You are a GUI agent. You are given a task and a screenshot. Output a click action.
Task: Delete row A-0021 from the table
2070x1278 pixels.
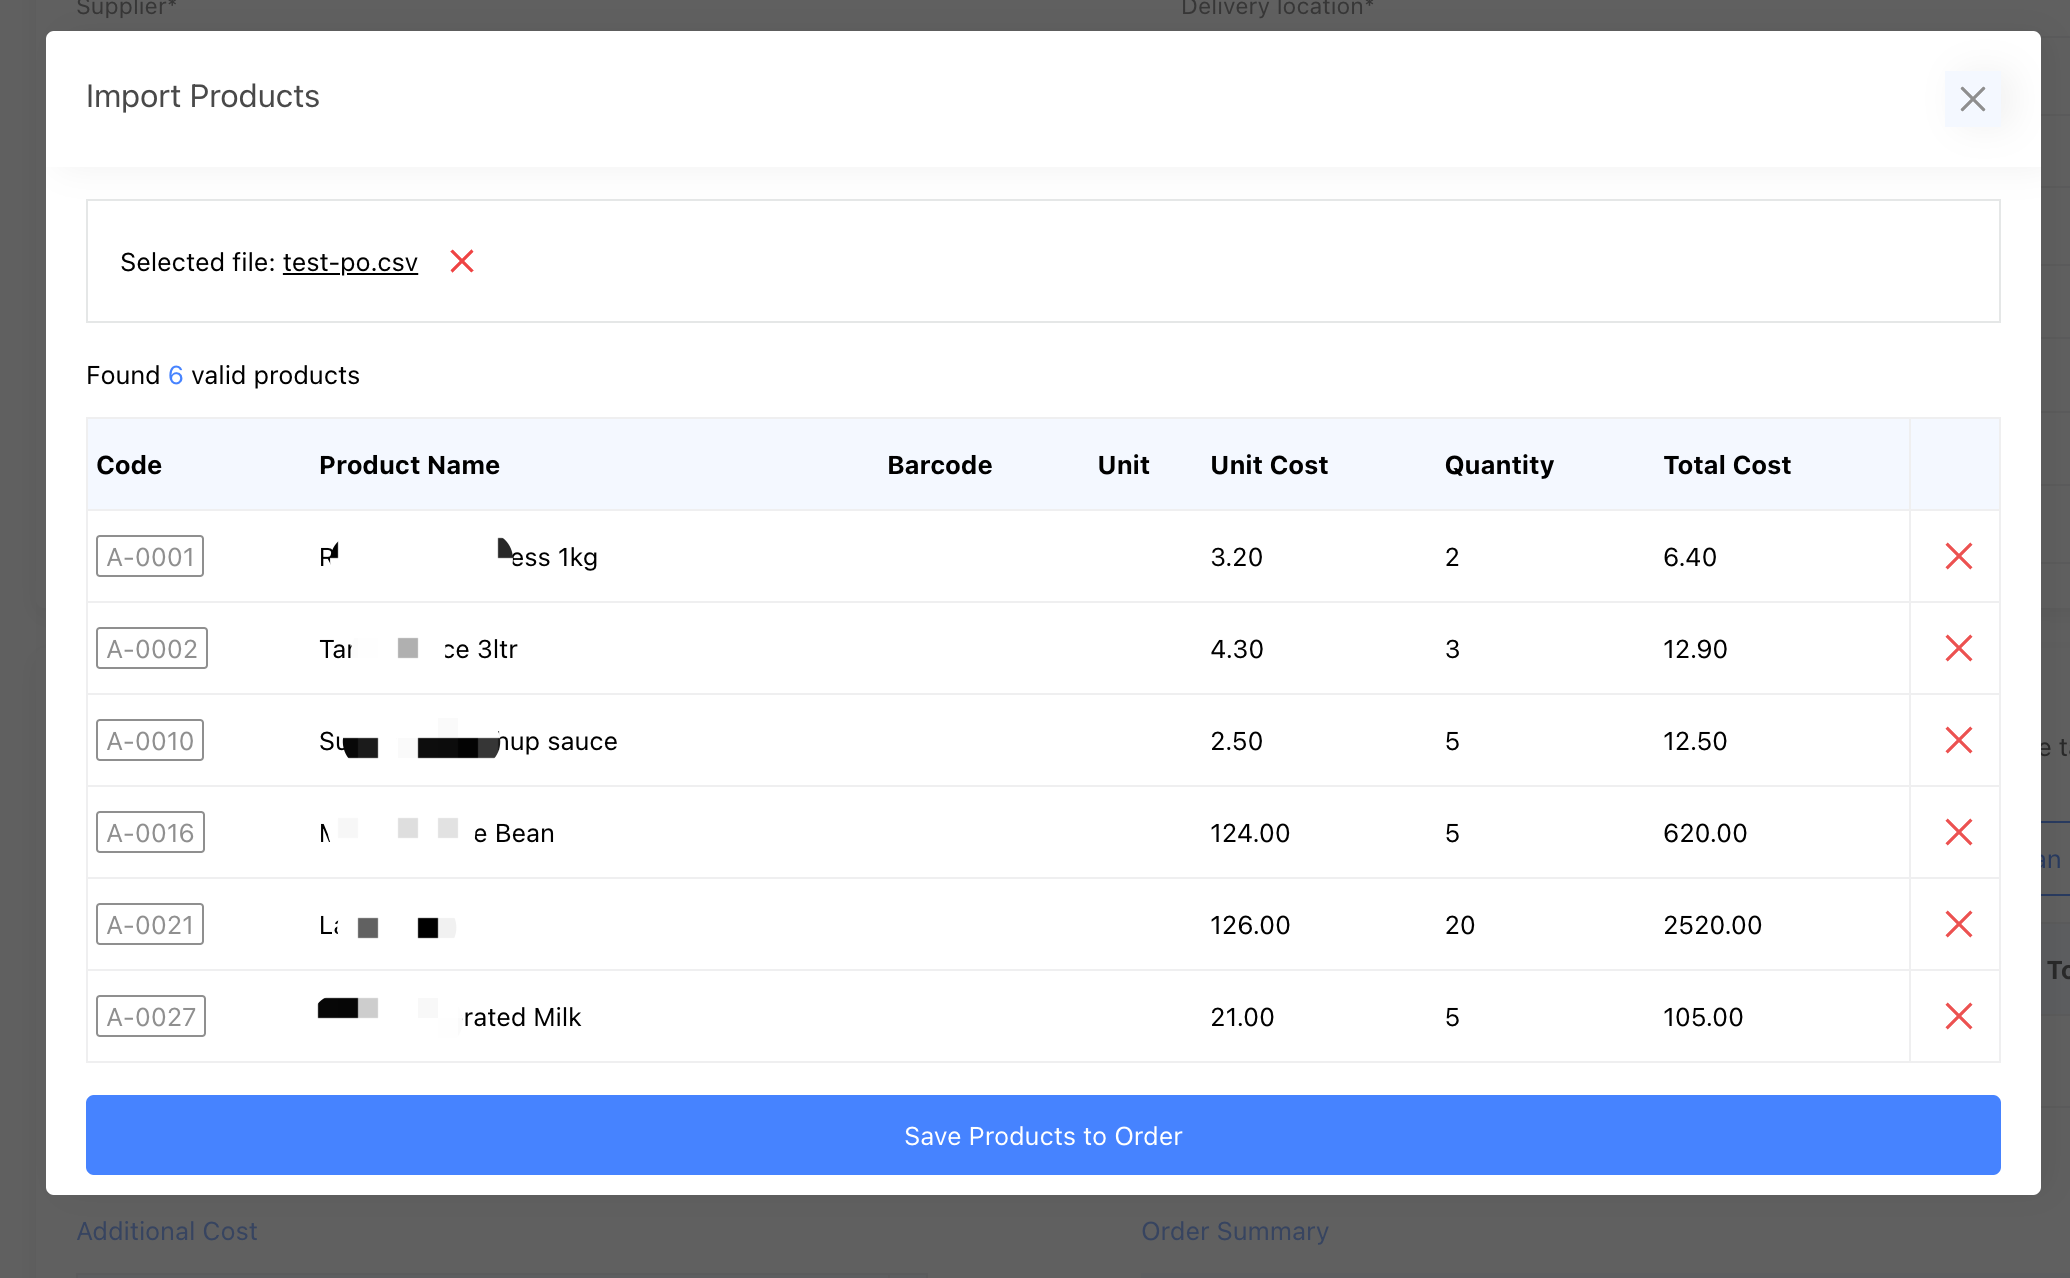coord(1958,924)
